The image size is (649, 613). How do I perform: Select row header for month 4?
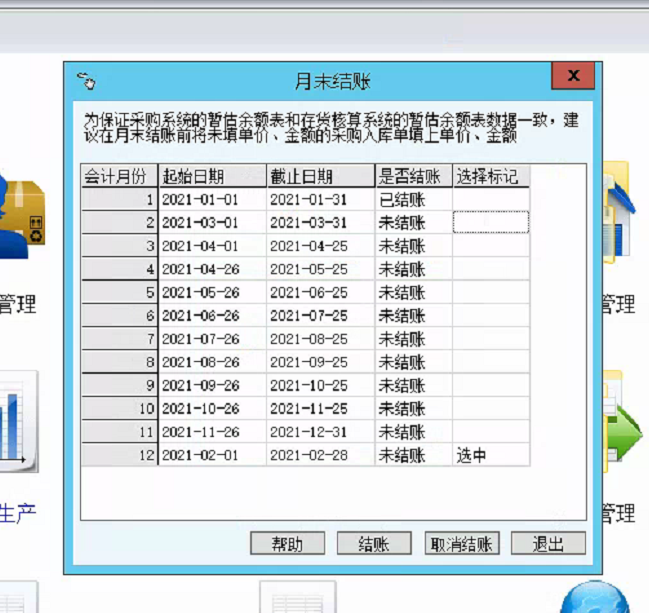pyautogui.click(x=119, y=269)
